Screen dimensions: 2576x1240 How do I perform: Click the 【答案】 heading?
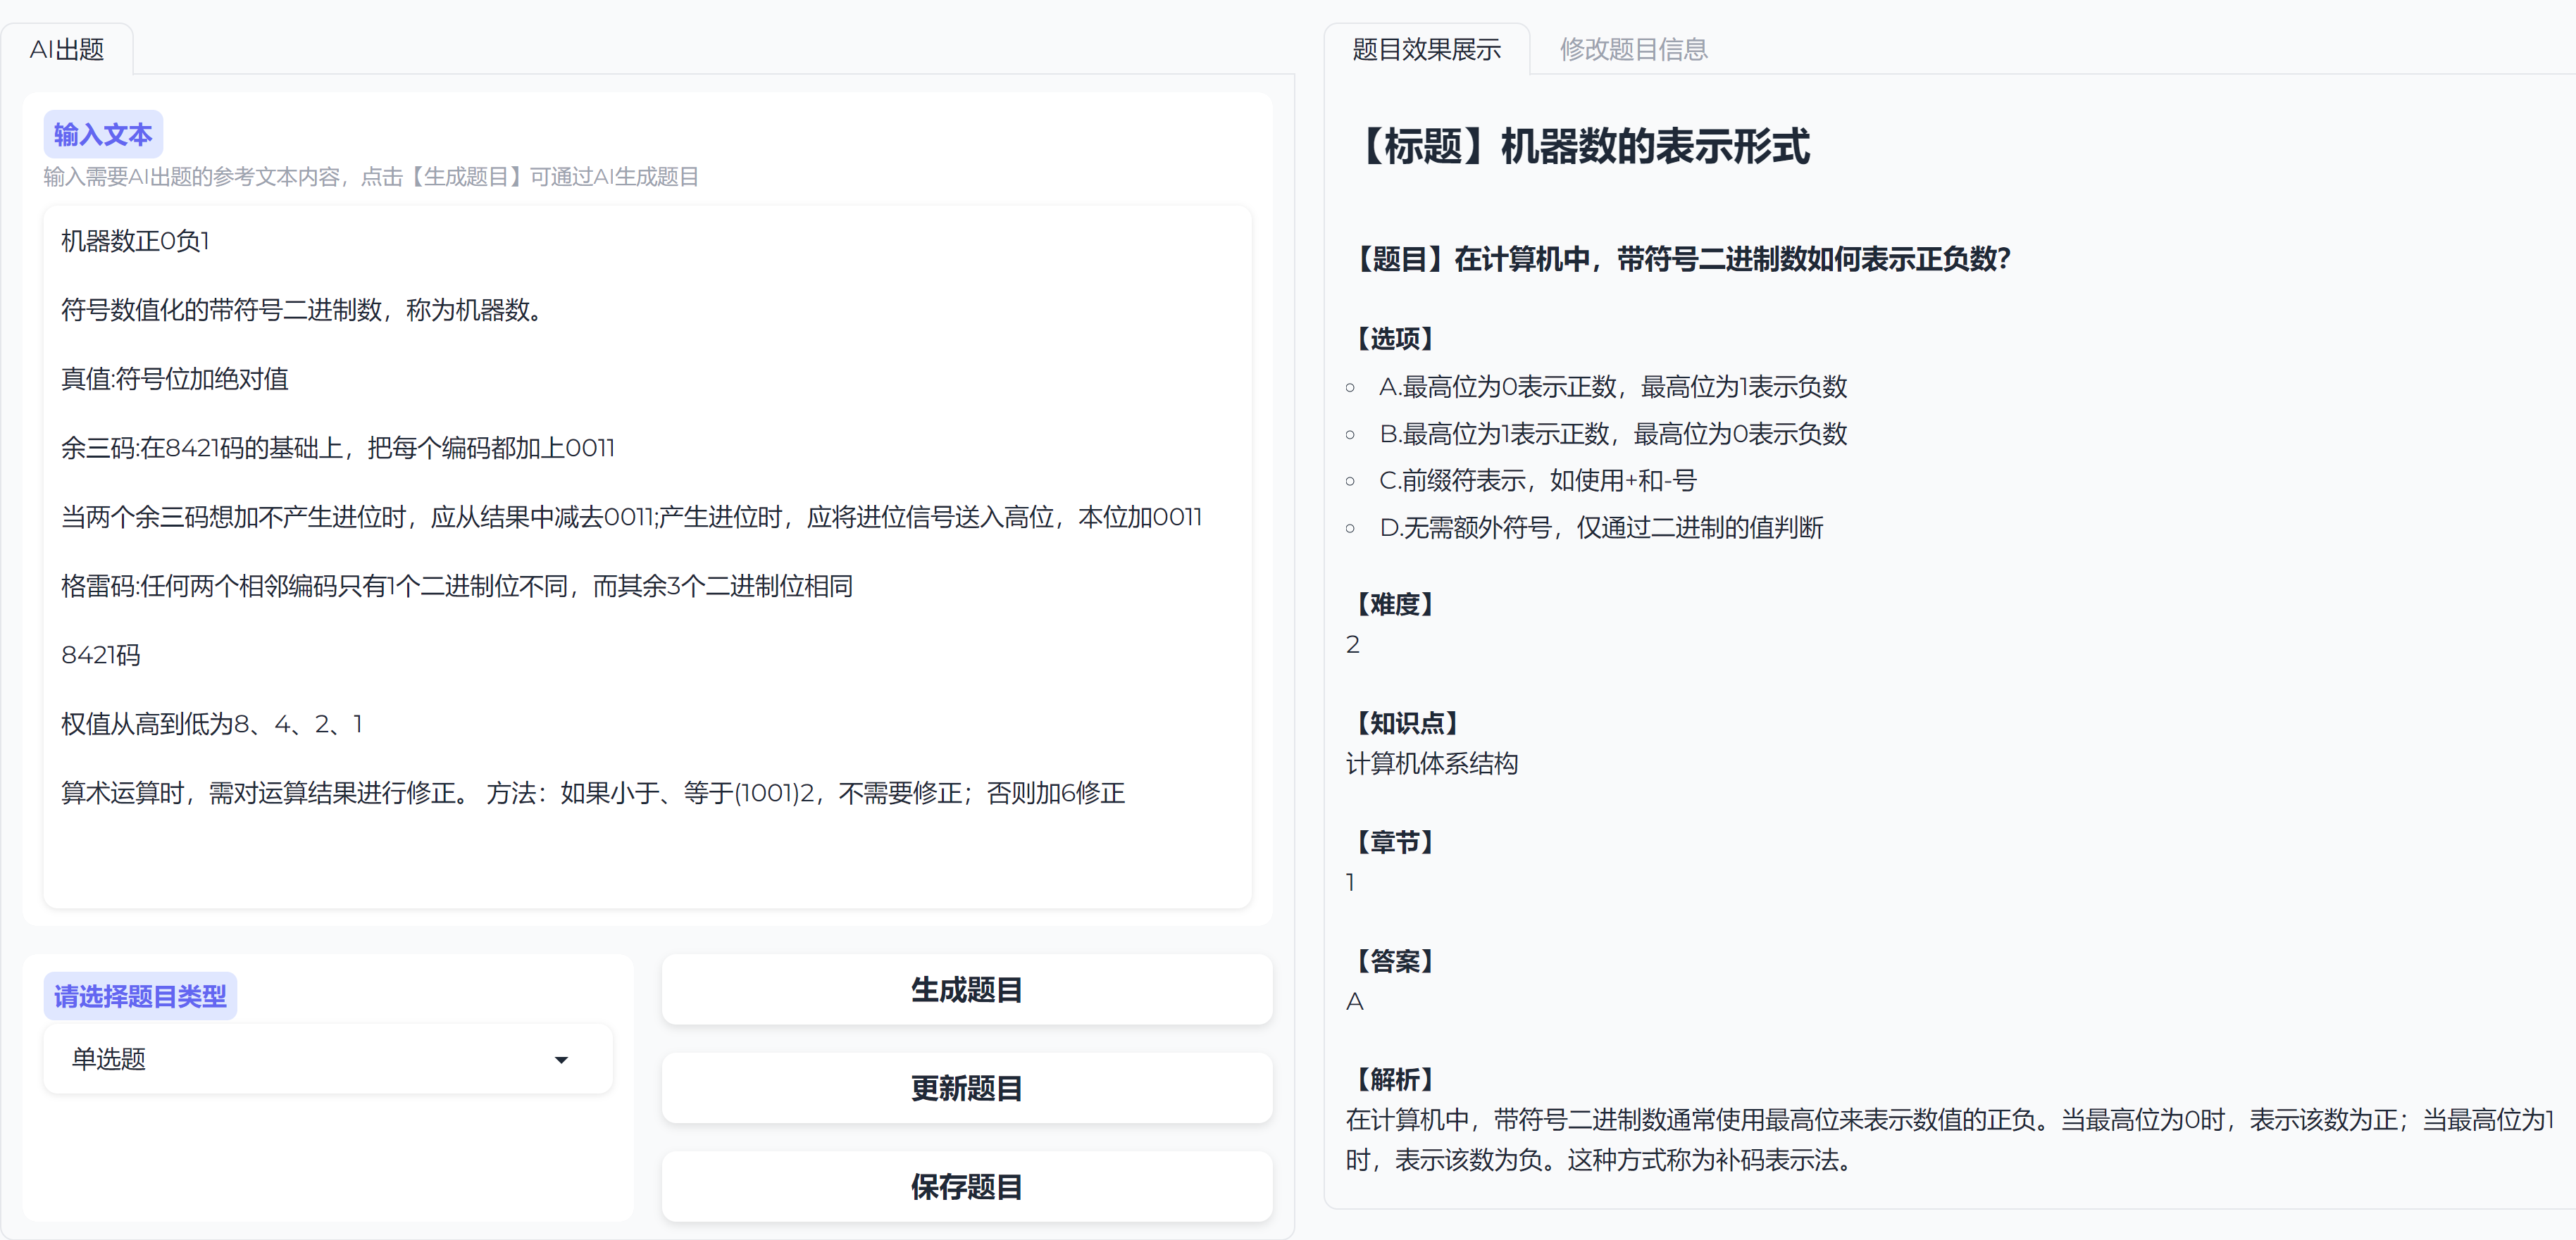(x=1395, y=962)
